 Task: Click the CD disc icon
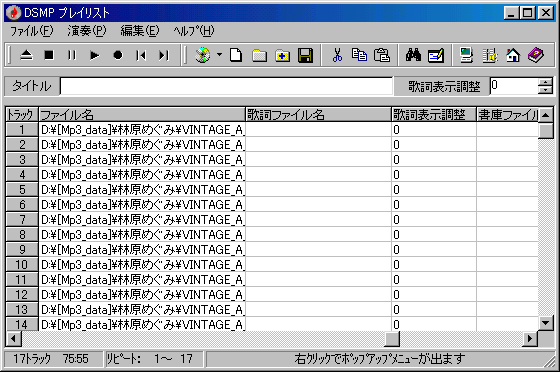coord(202,55)
